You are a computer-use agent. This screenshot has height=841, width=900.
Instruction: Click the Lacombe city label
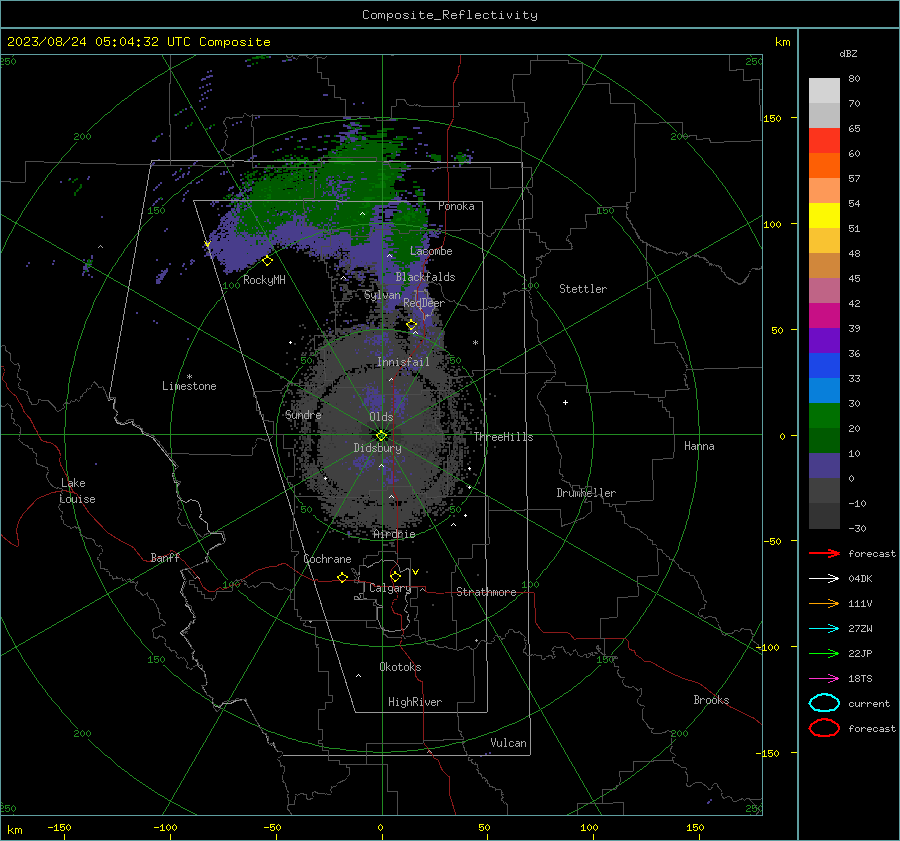click(x=431, y=251)
